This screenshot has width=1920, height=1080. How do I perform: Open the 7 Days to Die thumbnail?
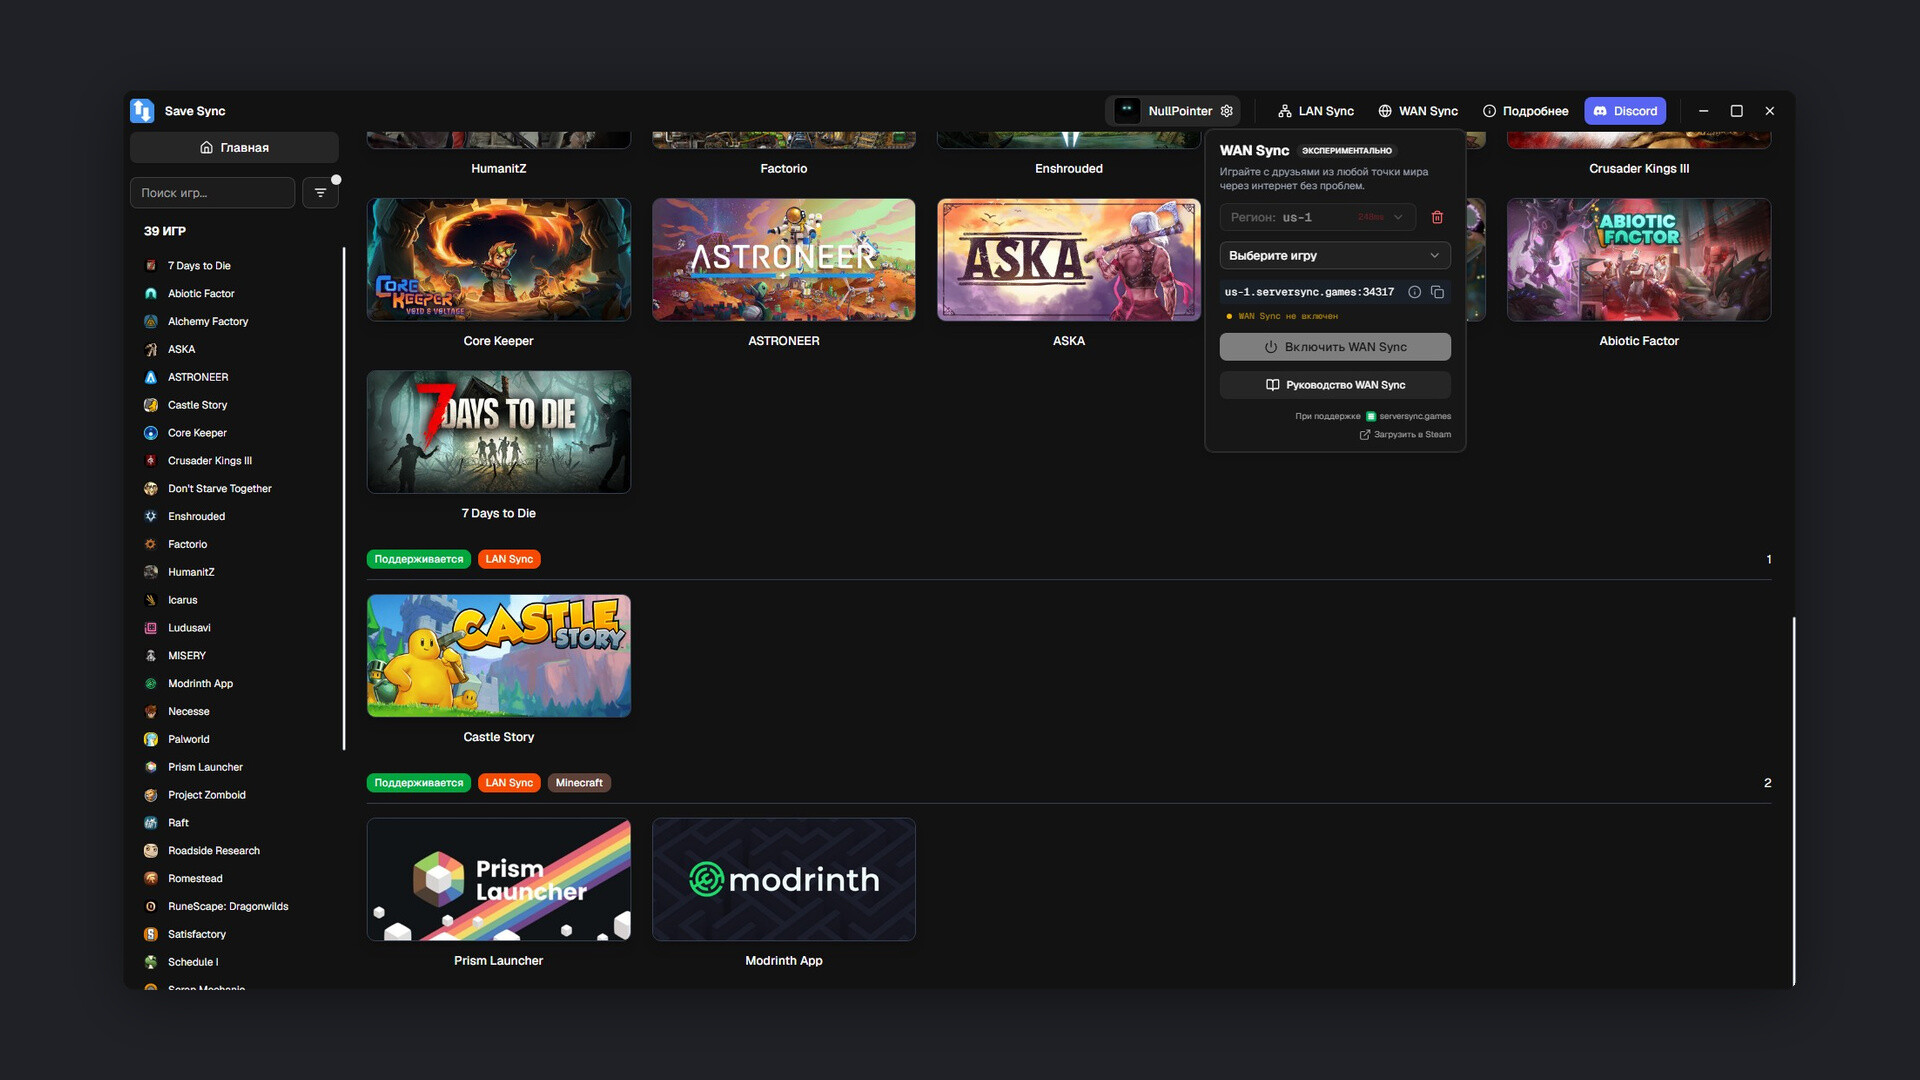point(498,432)
